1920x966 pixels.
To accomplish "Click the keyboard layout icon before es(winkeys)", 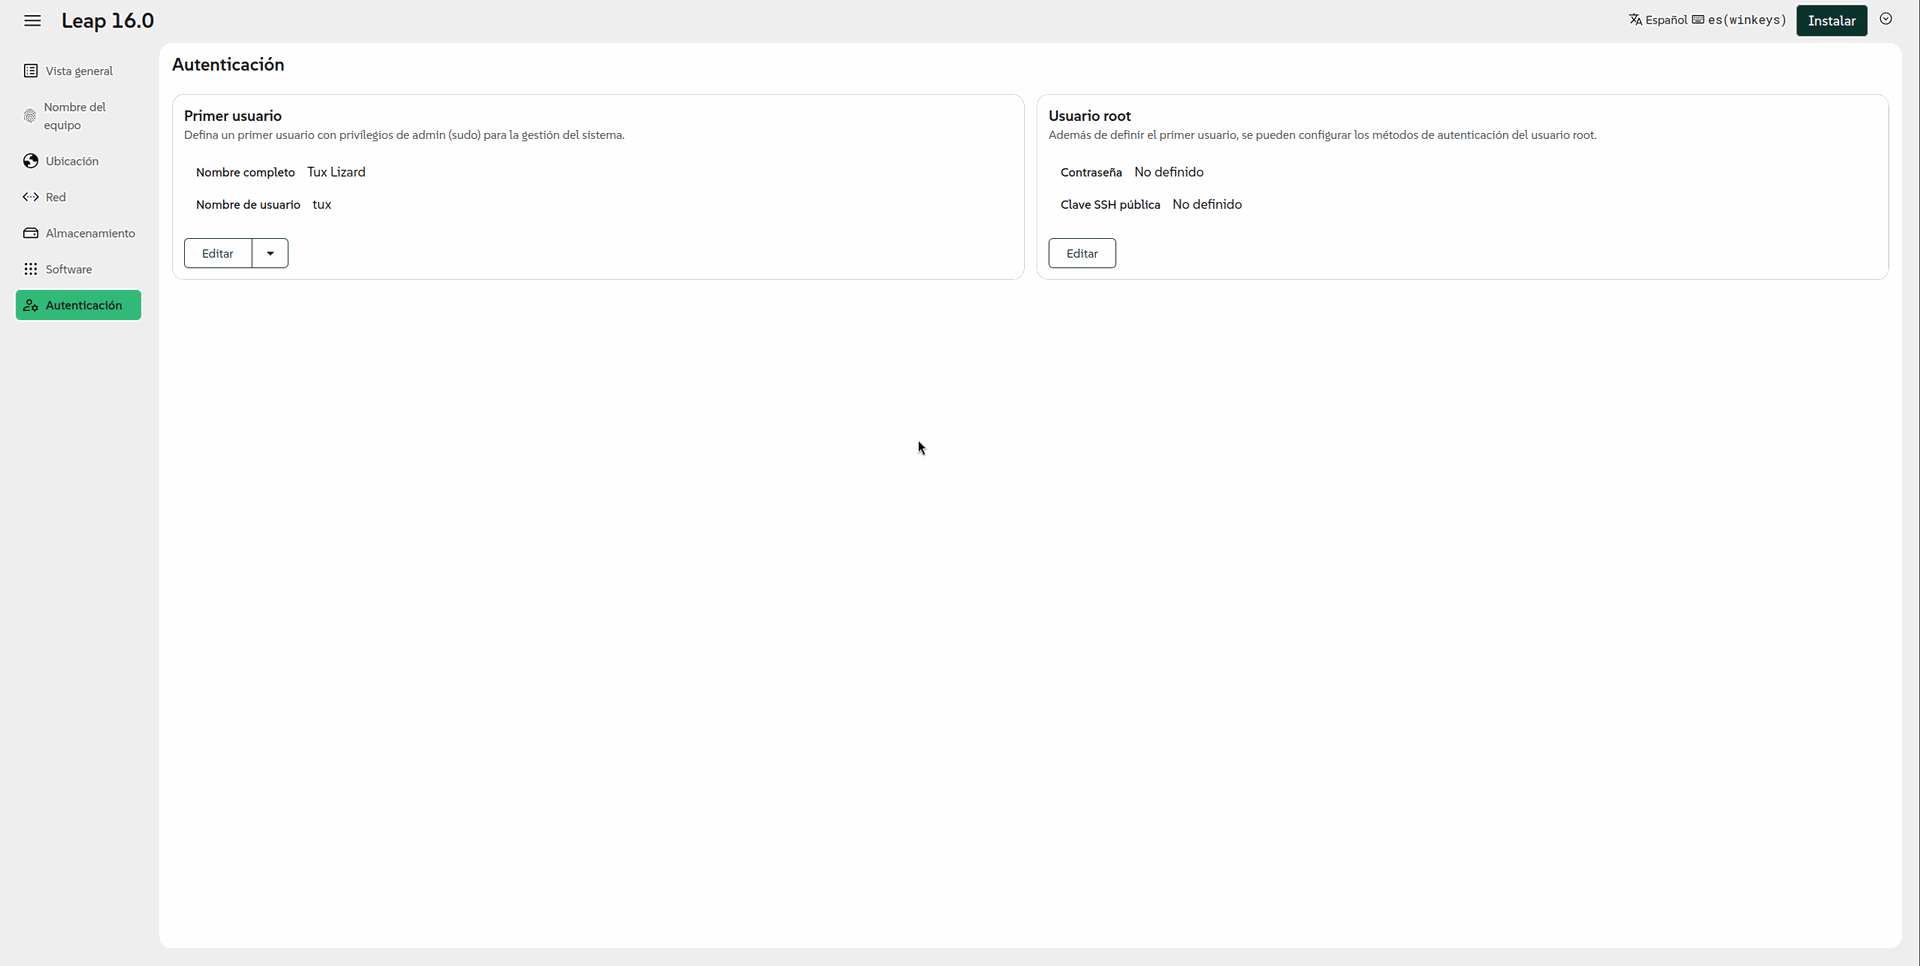I will 1698,20.
